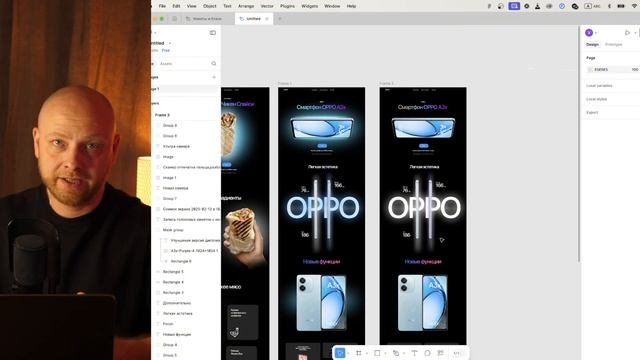Open Pen tool options dropdown arrow
This screenshot has height=360, width=640.
(404, 353)
